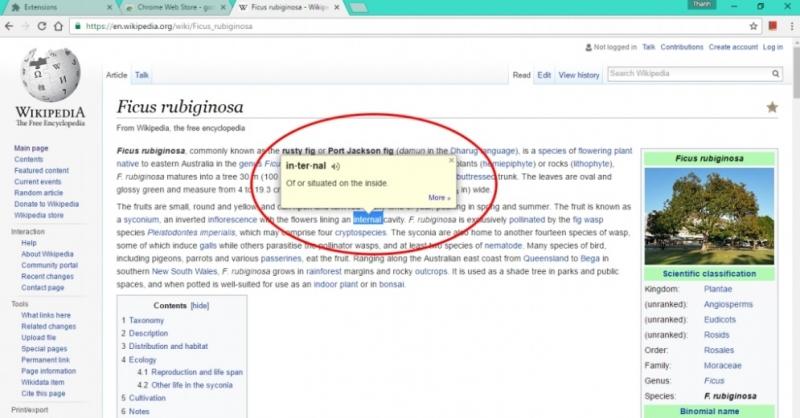Open View history tab
This screenshot has width=800, height=418.
tap(579, 75)
